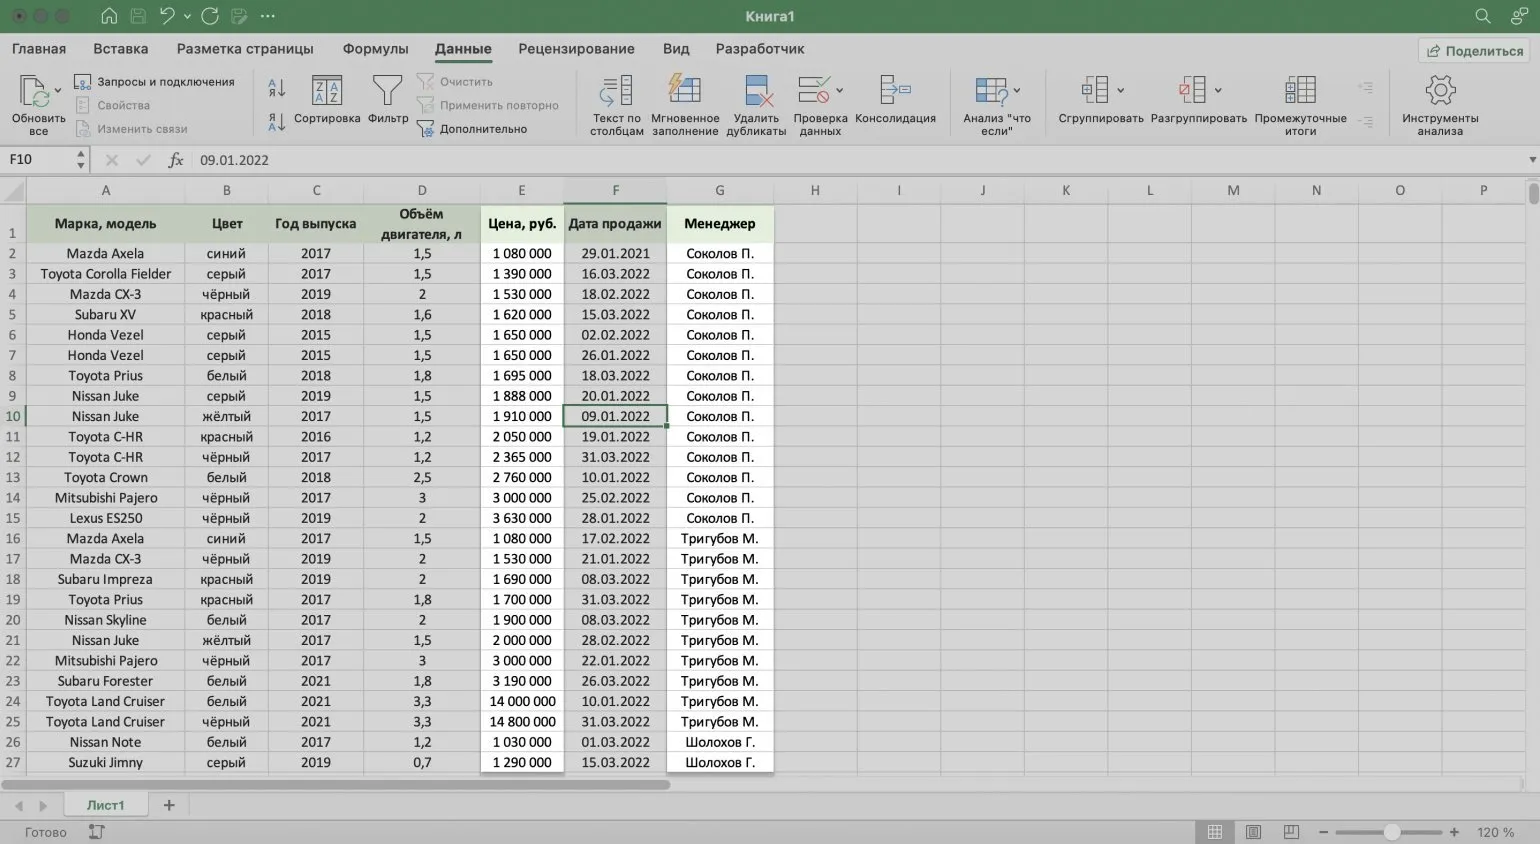Switch to page break preview view
This screenshot has height=844, width=1540.
pyautogui.click(x=1291, y=832)
